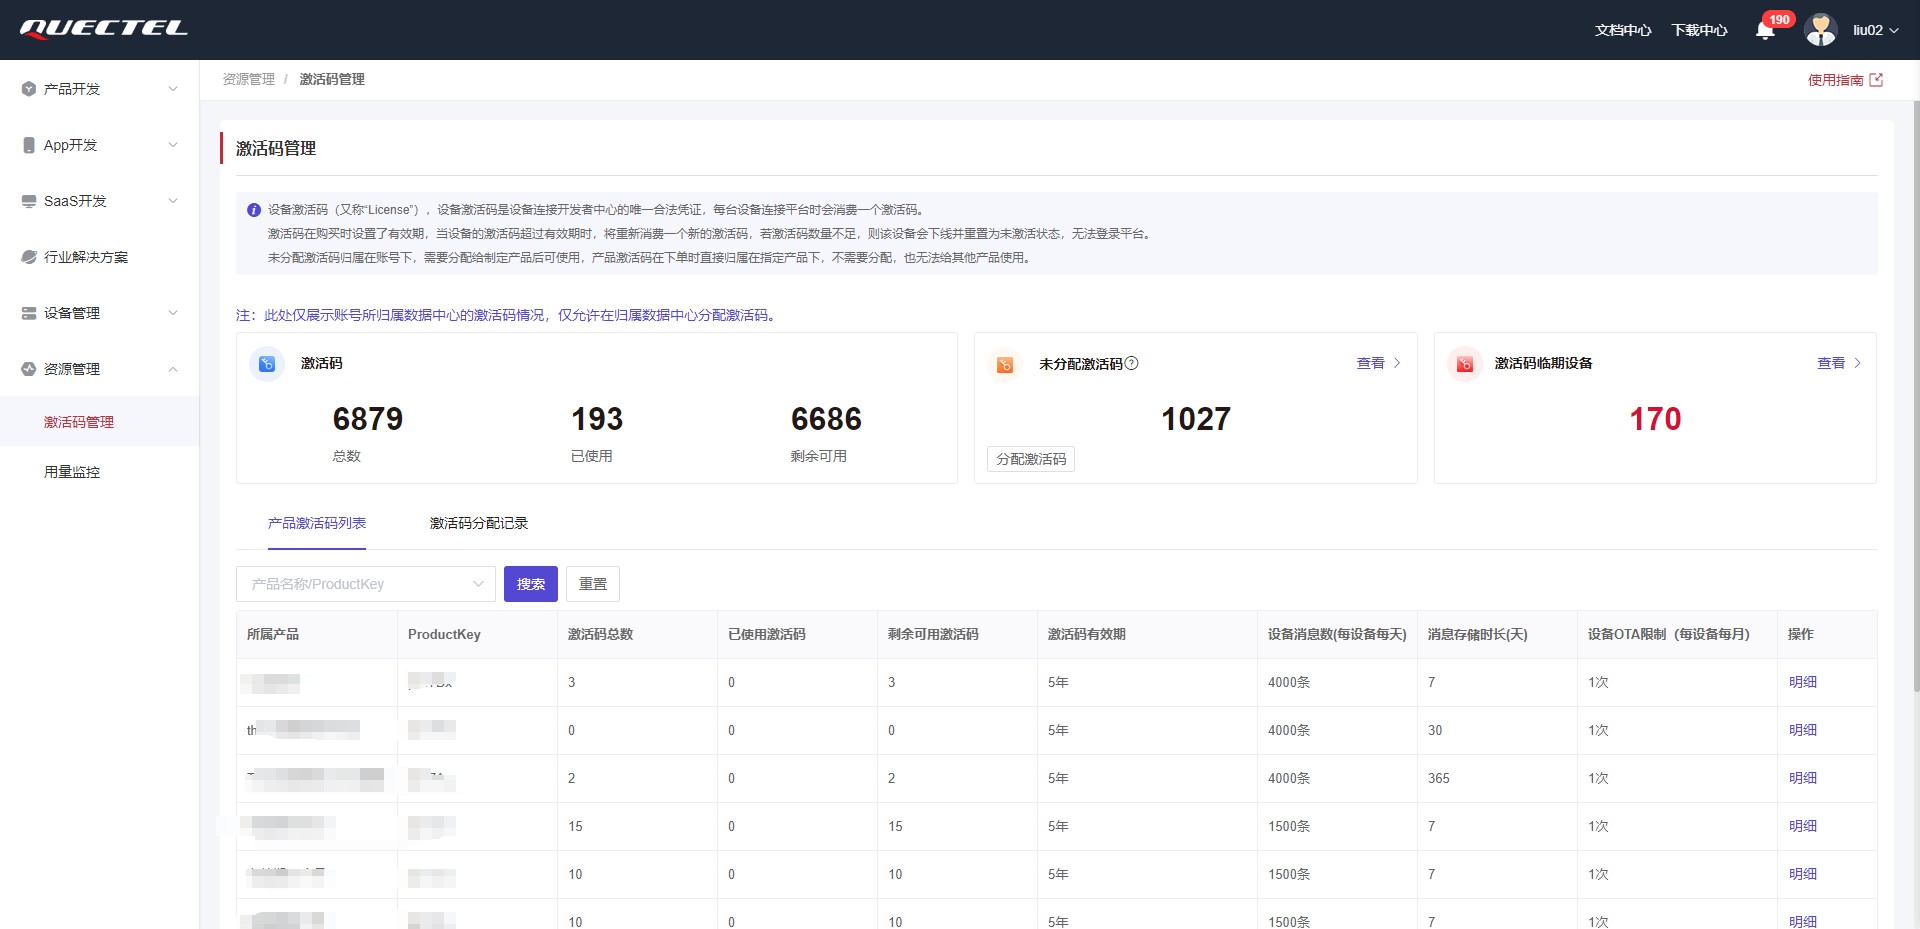Click the 重置 button

[593, 584]
